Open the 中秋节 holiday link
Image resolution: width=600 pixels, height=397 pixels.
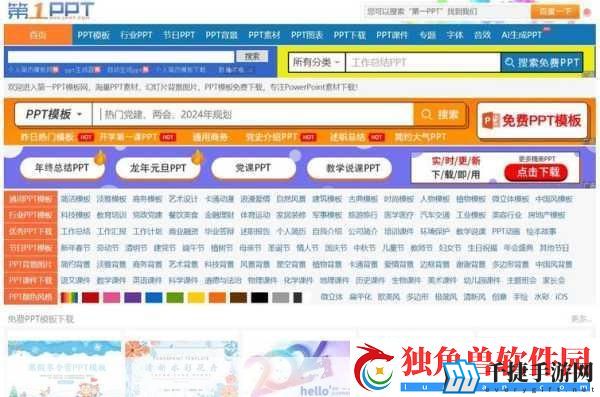(x=364, y=248)
